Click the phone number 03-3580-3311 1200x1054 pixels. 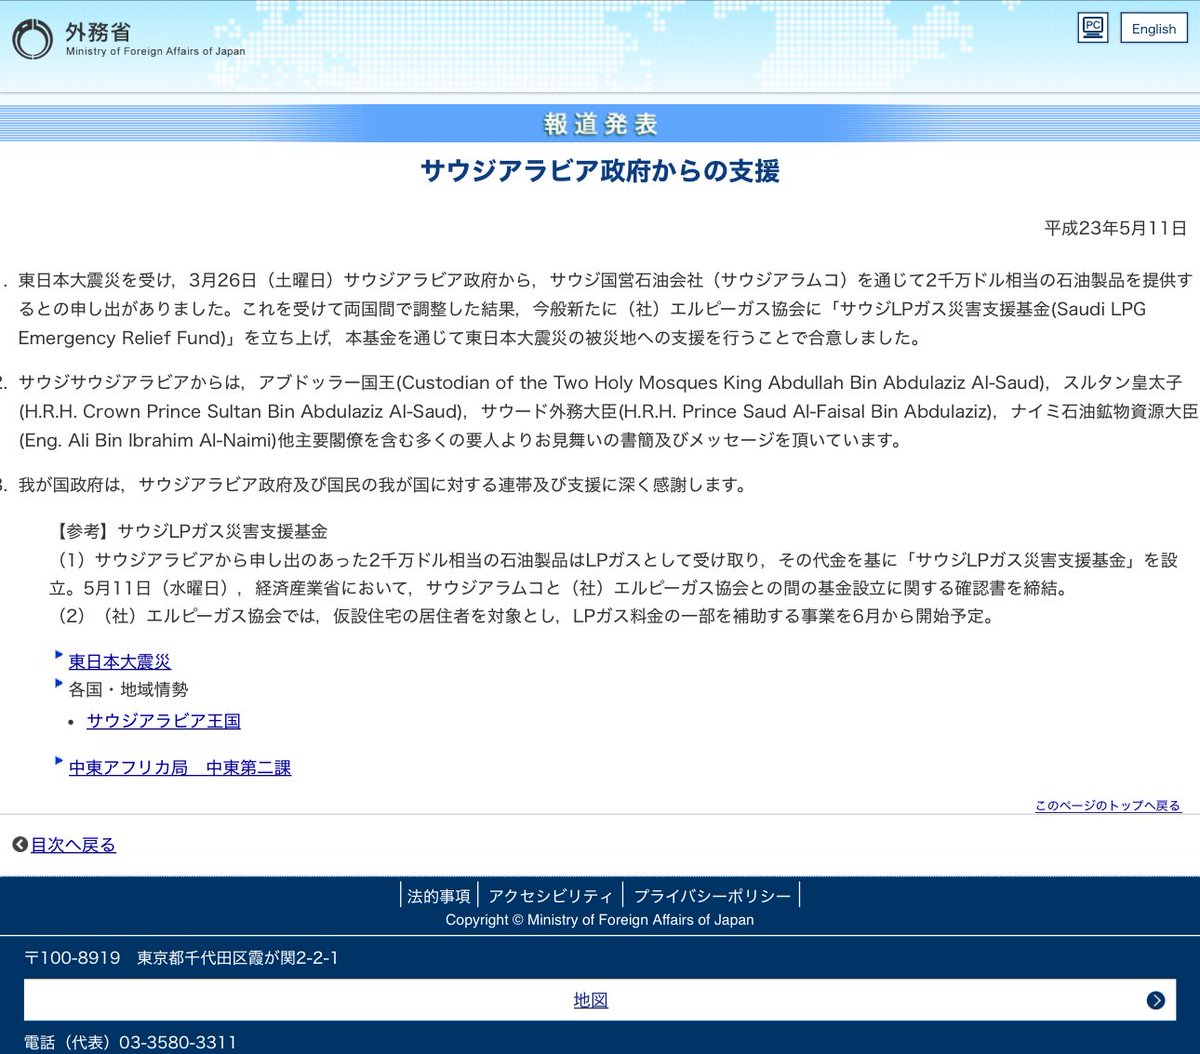(178, 1042)
